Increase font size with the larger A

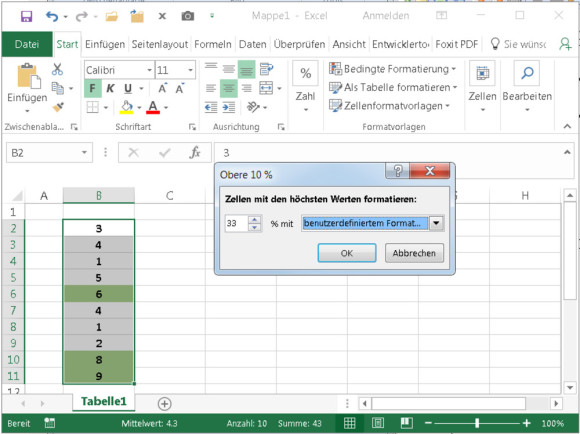click(162, 88)
